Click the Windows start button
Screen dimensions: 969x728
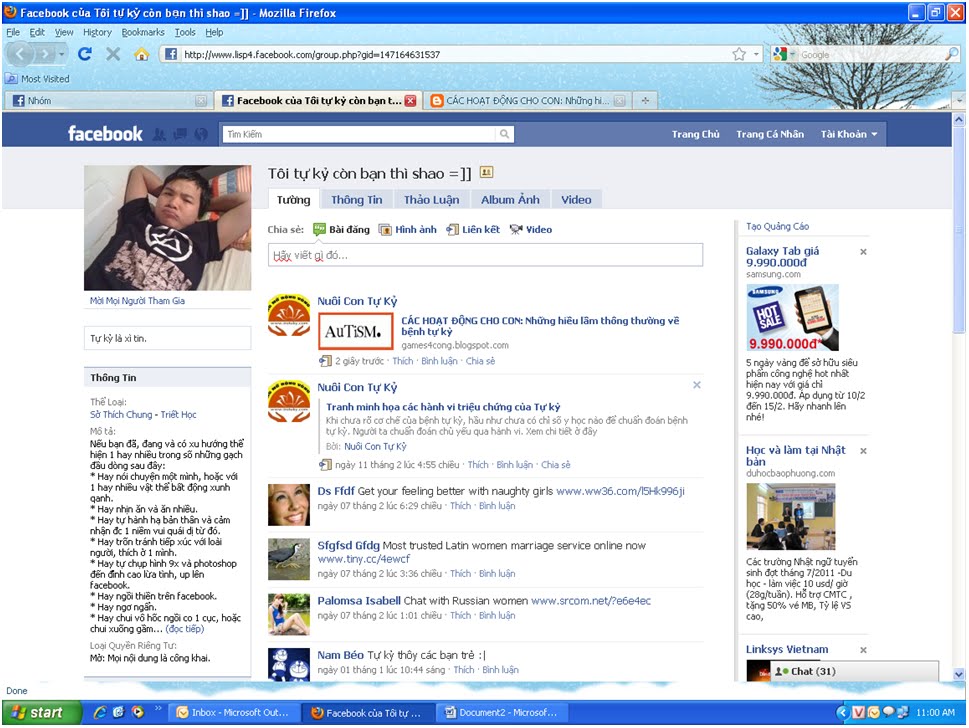pyautogui.click(x=42, y=713)
